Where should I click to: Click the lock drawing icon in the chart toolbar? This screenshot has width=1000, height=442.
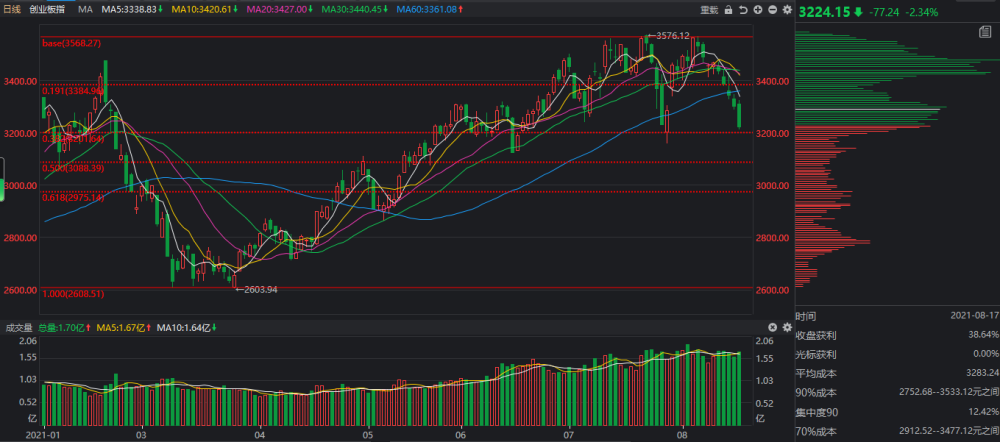(x=728, y=10)
